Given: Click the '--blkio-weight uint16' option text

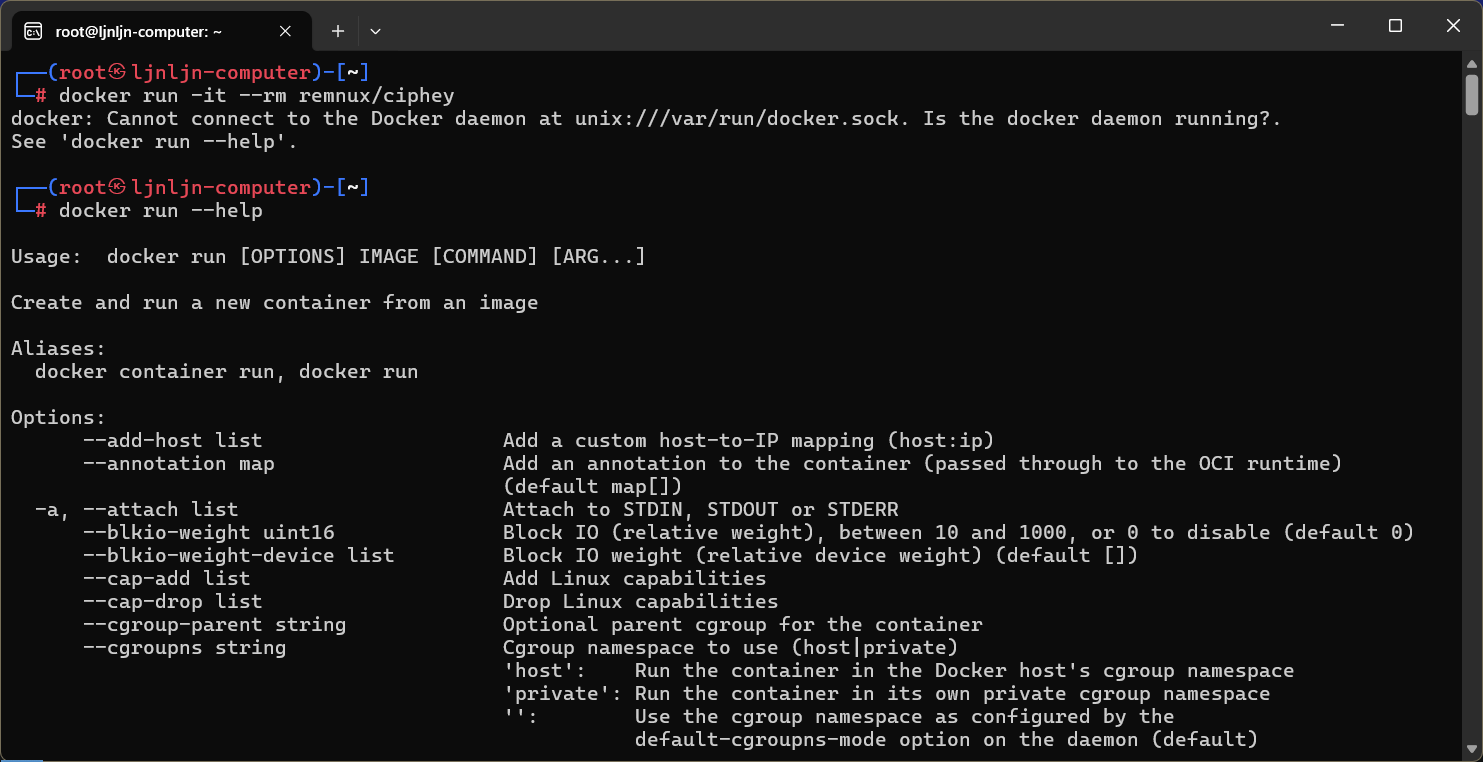Looking at the screenshot, I should click(208, 532).
